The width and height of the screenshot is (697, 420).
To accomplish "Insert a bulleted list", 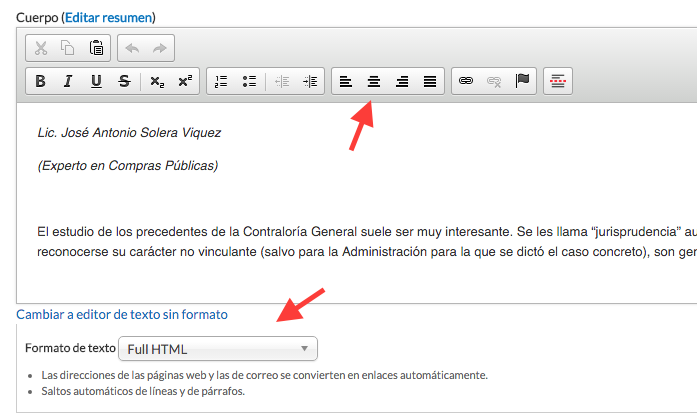I will pos(250,82).
